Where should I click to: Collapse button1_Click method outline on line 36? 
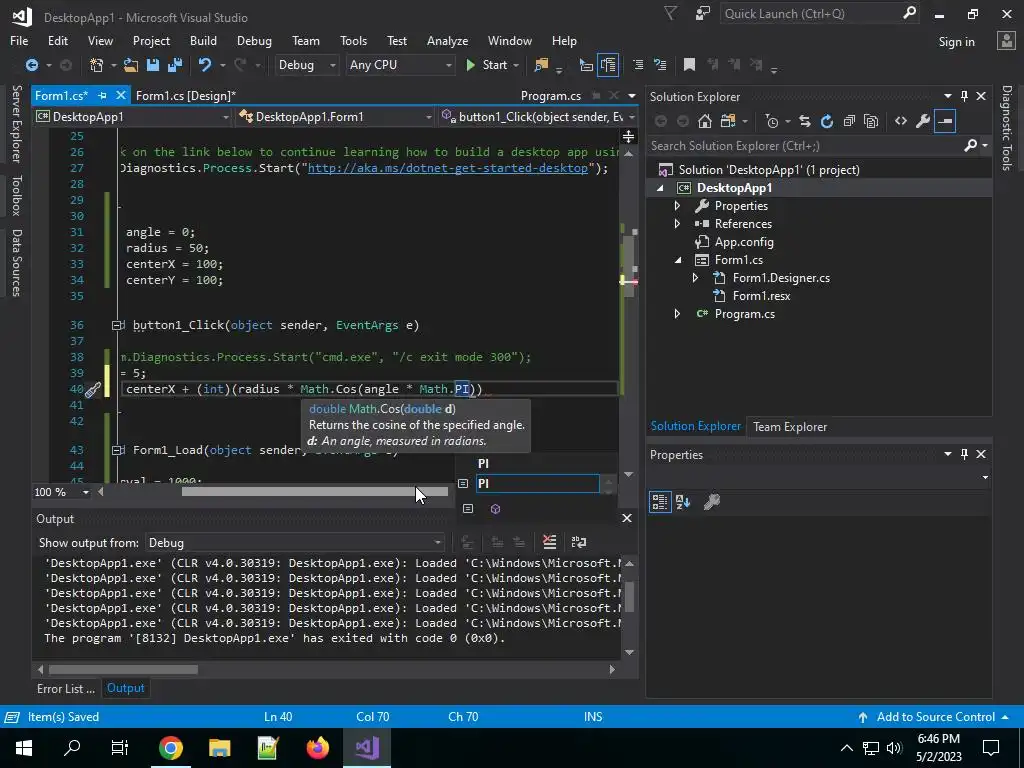(x=117, y=325)
